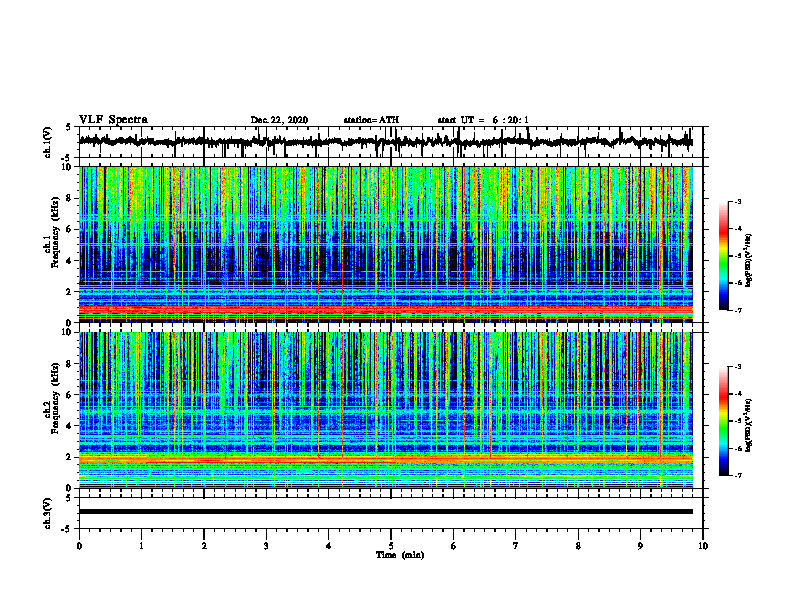Screen dimensions: 792x612
Task: Click the ch.1 color scale bar
Action: 723,256
